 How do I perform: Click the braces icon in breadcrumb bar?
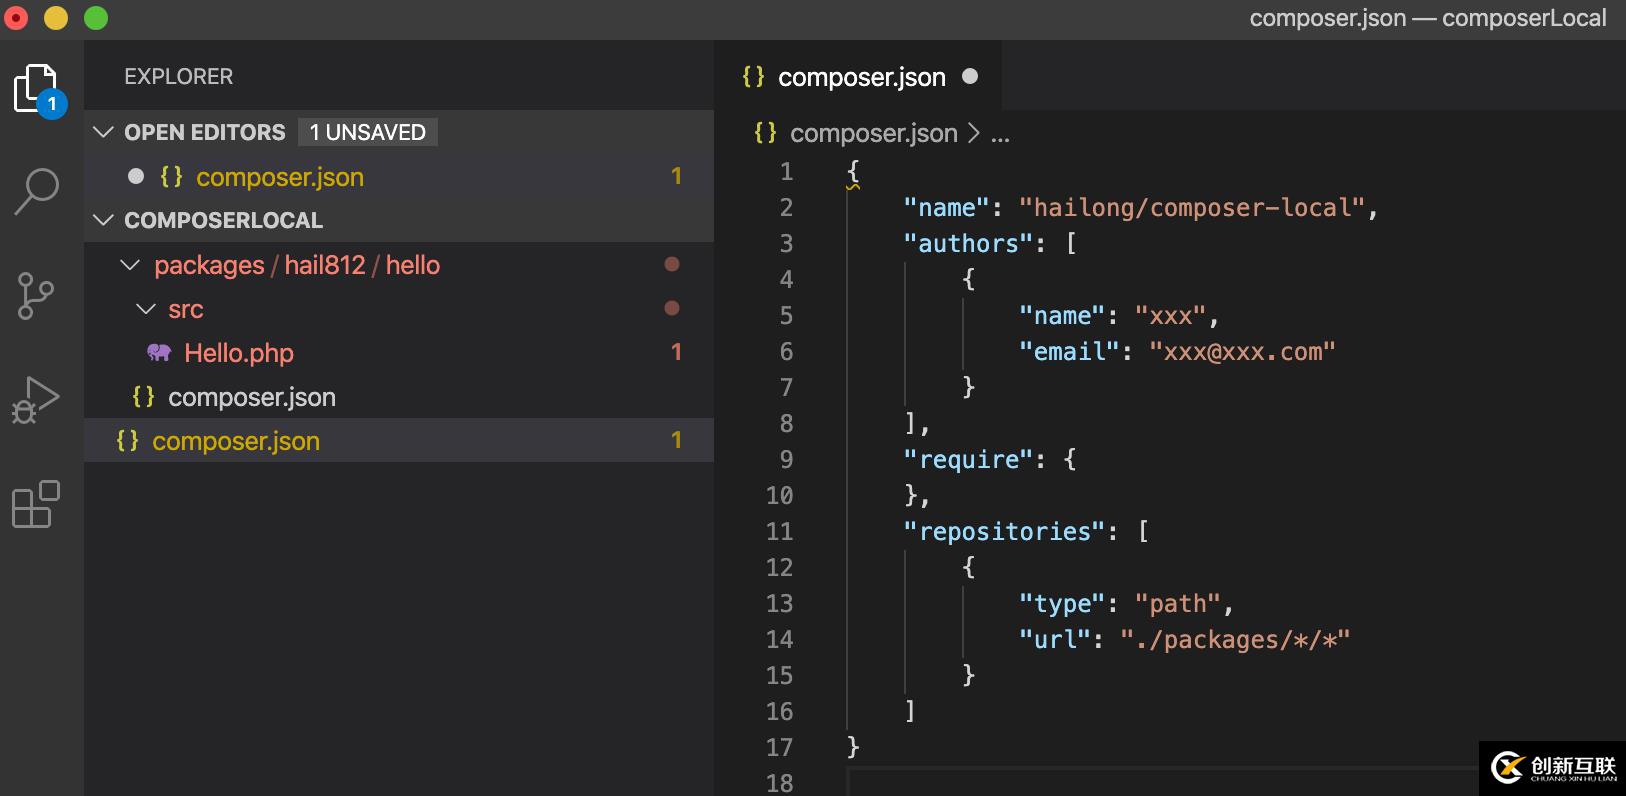click(x=765, y=133)
